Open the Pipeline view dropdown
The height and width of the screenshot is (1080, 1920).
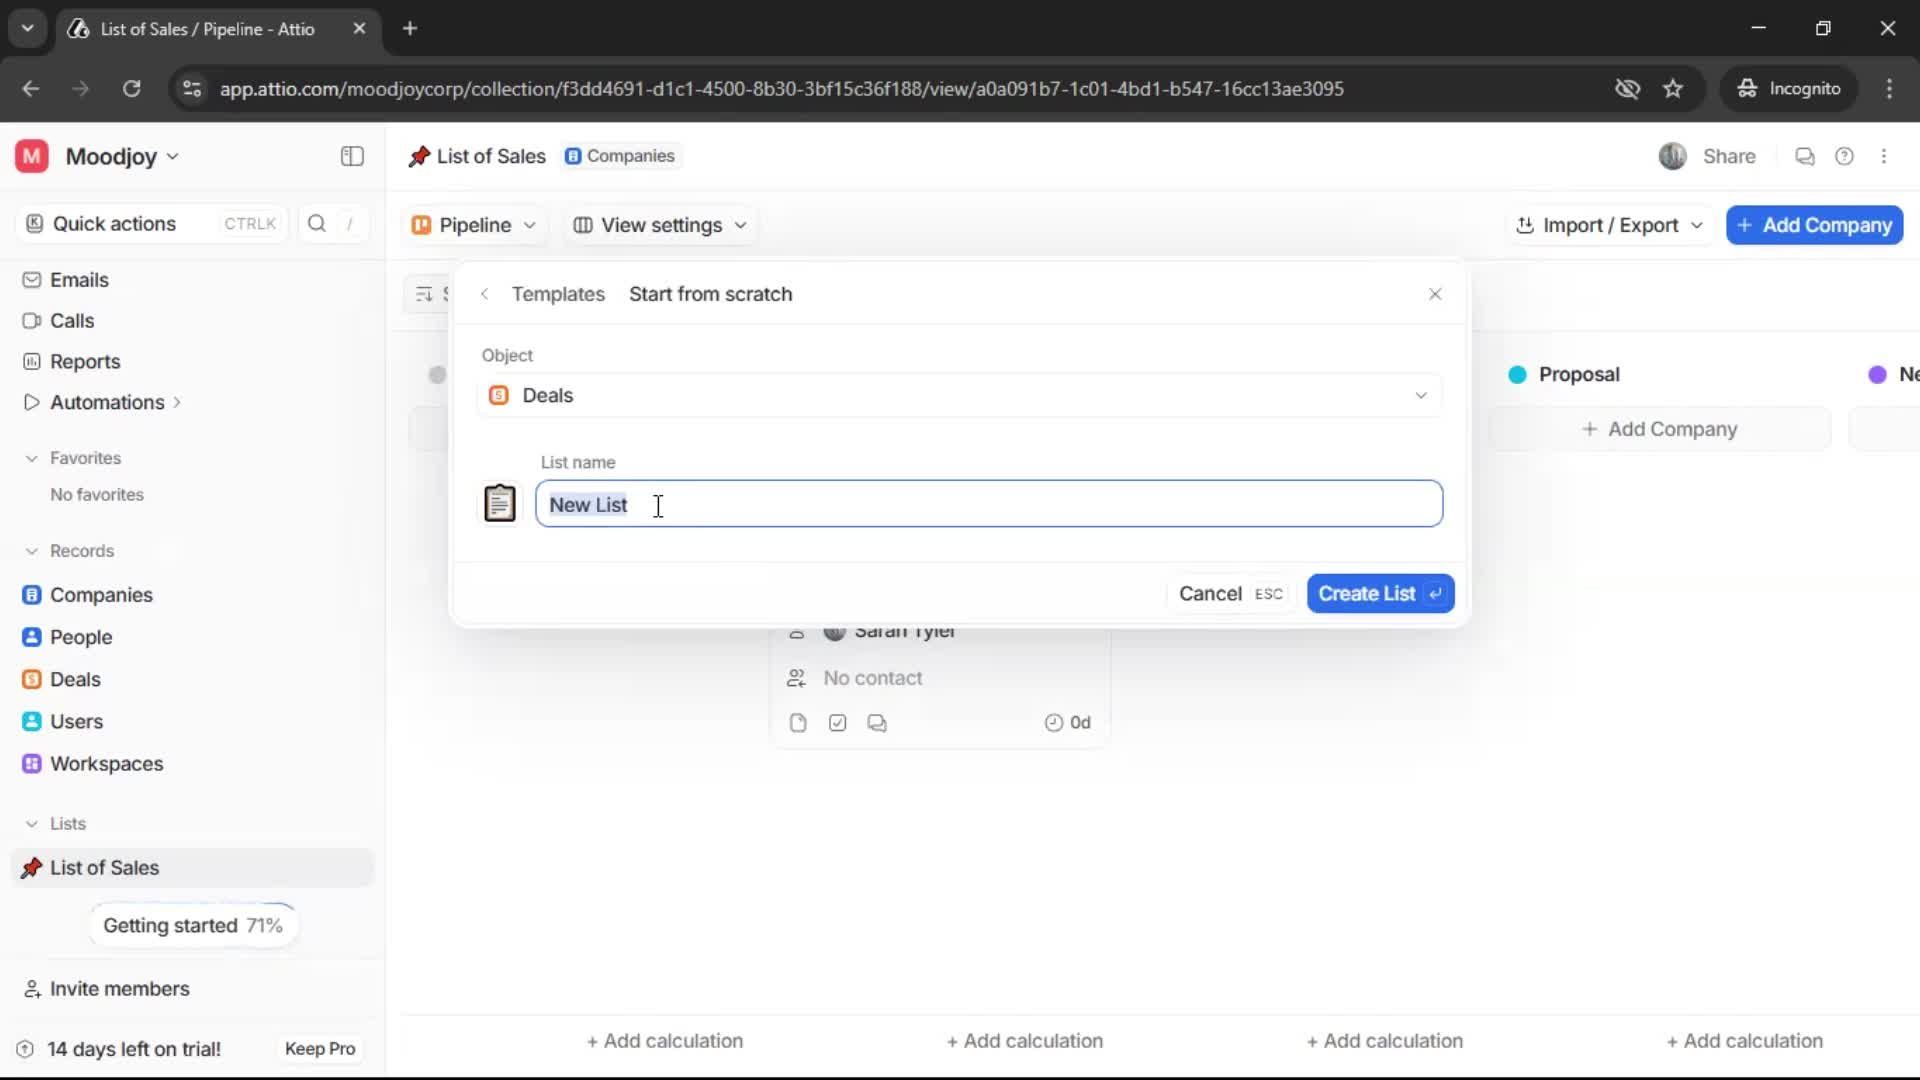pos(473,225)
